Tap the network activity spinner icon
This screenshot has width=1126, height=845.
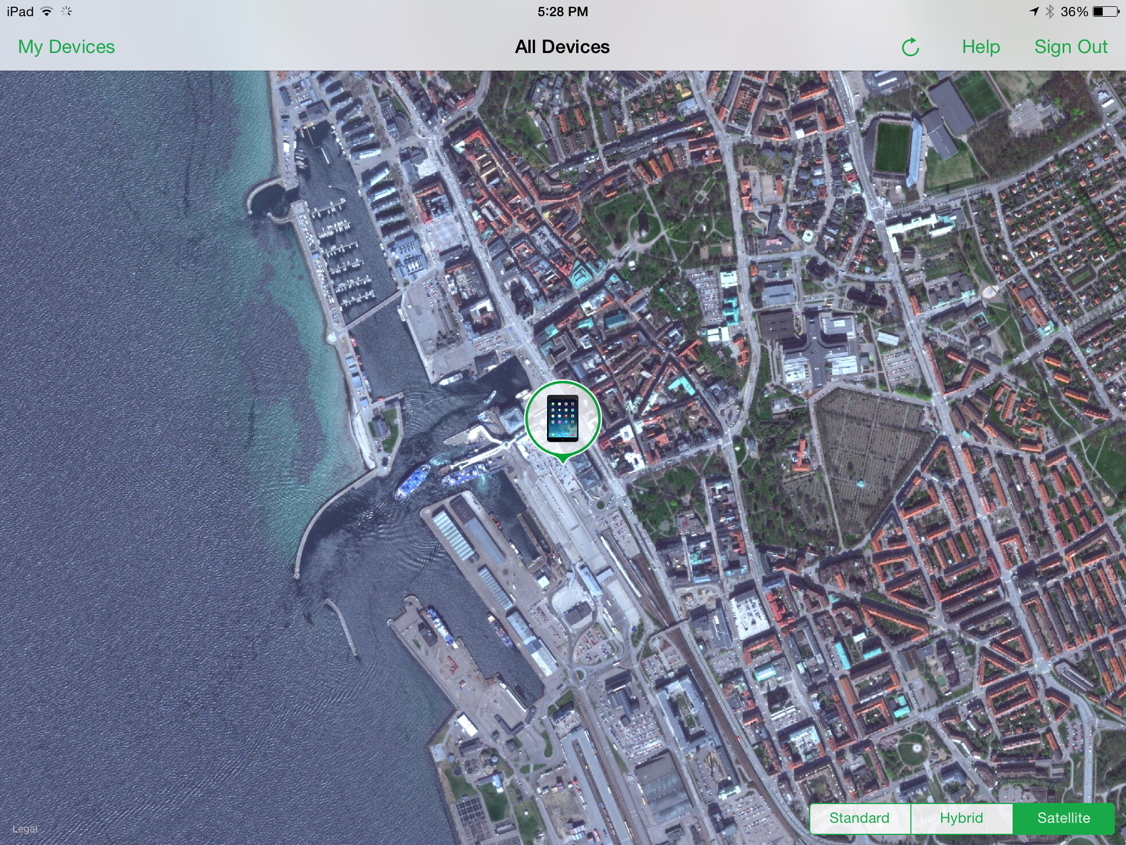pos(66,11)
